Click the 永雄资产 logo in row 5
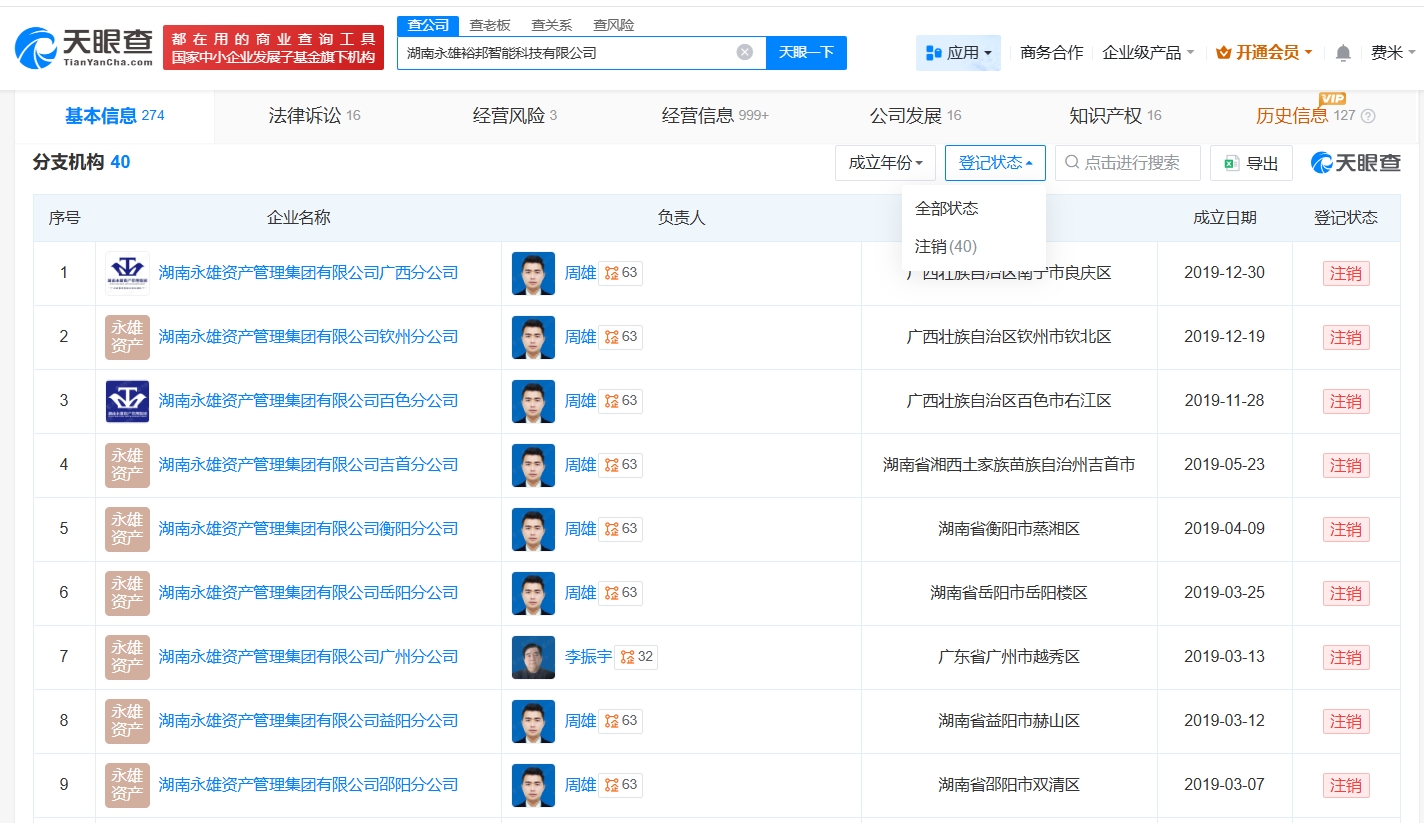This screenshot has width=1424, height=823. click(x=127, y=529)
